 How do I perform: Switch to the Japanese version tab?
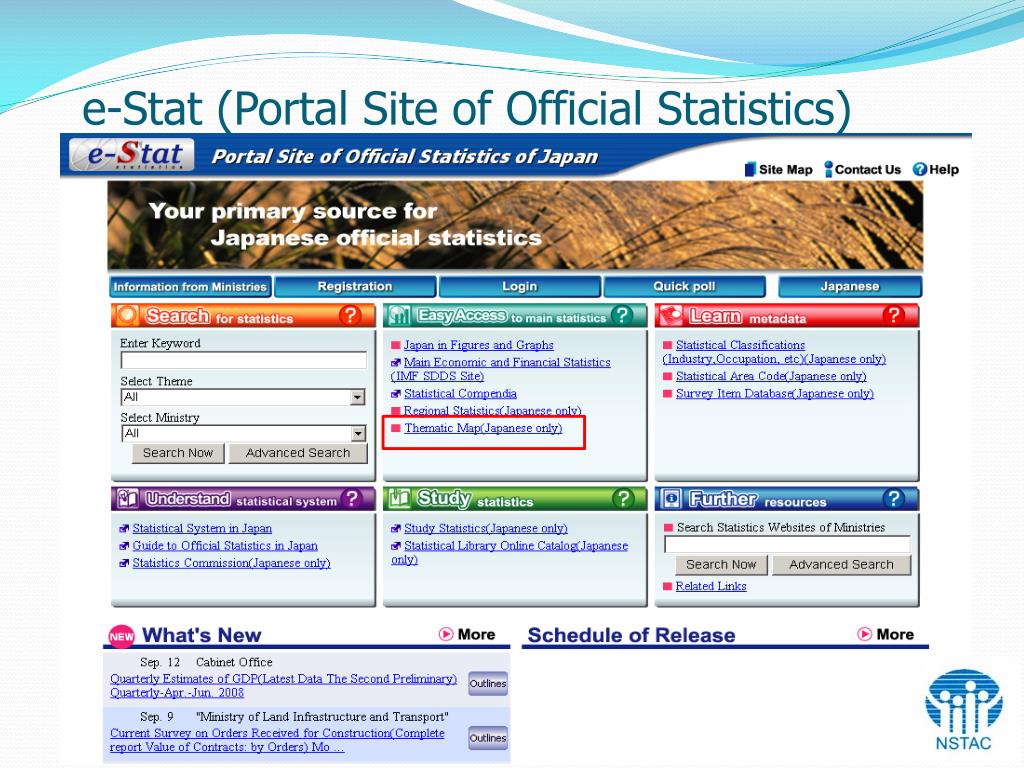(x=850, y=287)
